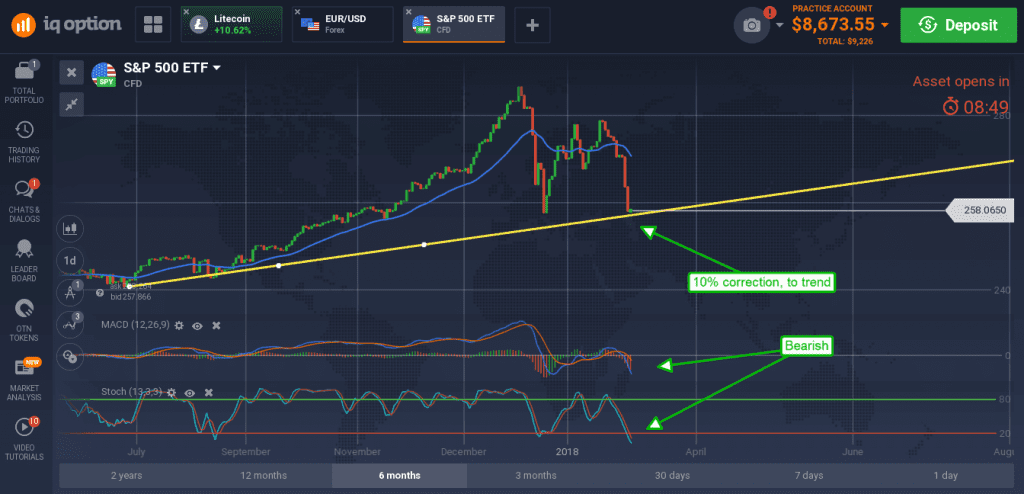Open Trading History from sidebar

(x=24, y=141)
